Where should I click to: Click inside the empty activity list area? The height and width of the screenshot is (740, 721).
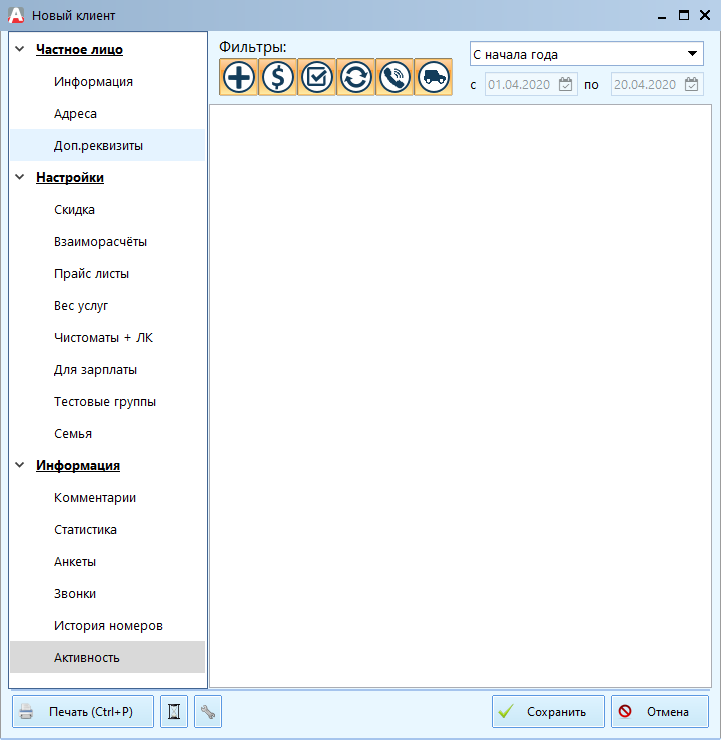click(x=460, y=395)
